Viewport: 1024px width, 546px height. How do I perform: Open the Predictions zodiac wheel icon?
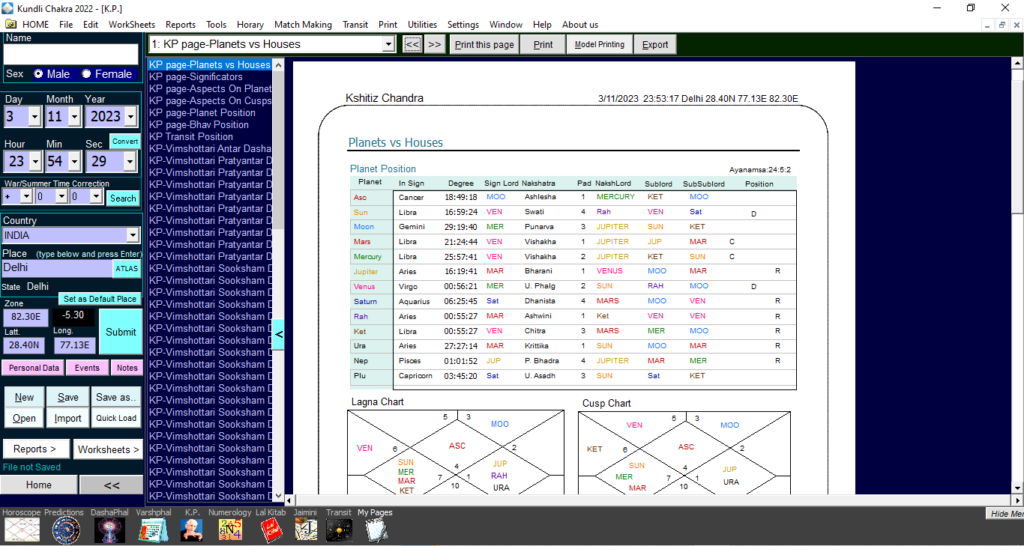(x=66, y=530)
